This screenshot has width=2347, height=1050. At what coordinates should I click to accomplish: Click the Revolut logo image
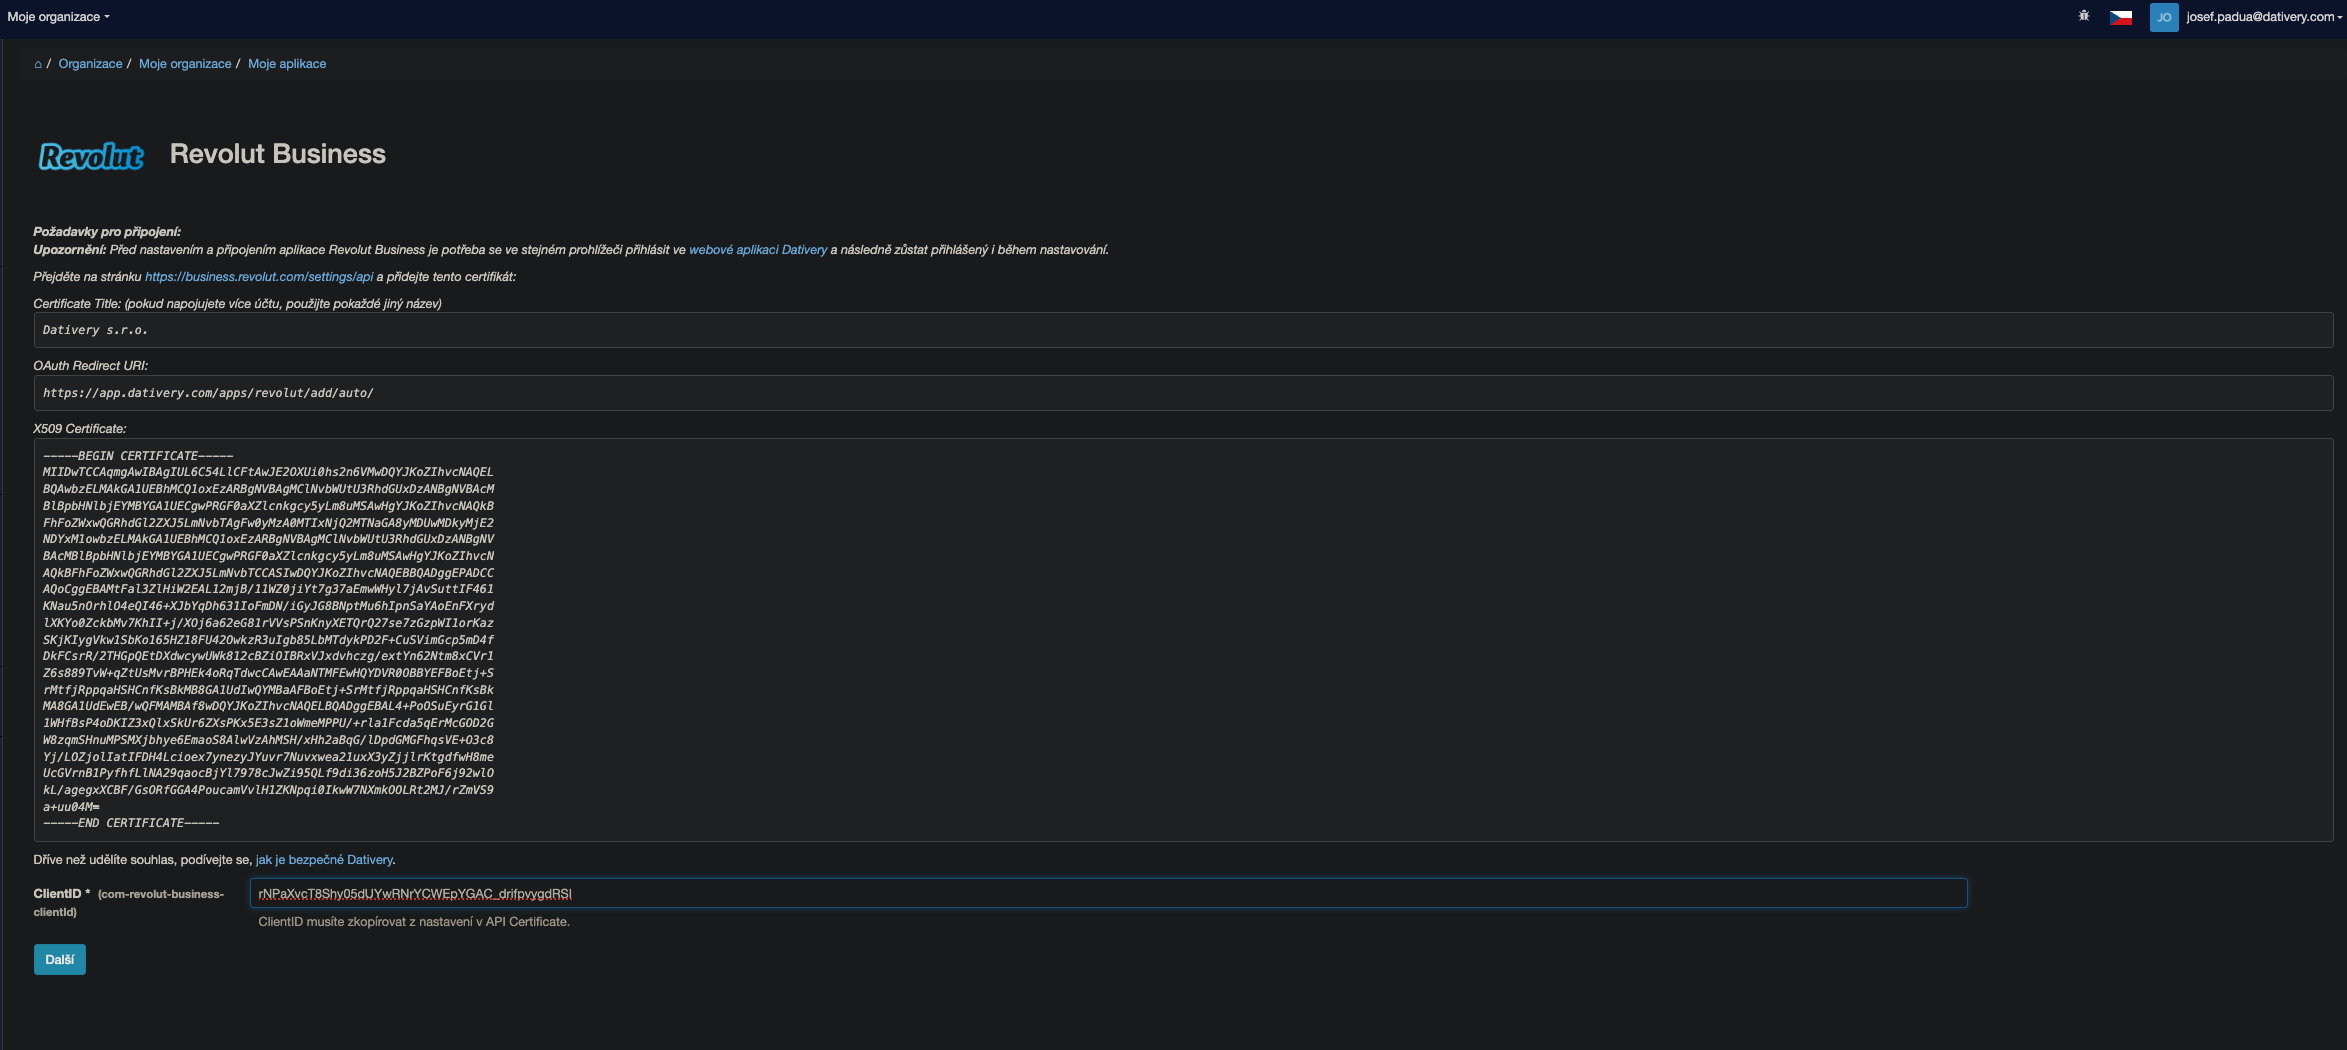pyautogui.click(x=91, y=156)
